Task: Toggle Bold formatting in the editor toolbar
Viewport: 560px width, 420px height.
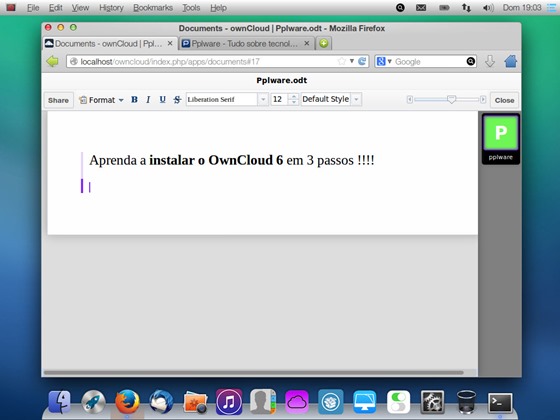Action: [x=134, y=100]
